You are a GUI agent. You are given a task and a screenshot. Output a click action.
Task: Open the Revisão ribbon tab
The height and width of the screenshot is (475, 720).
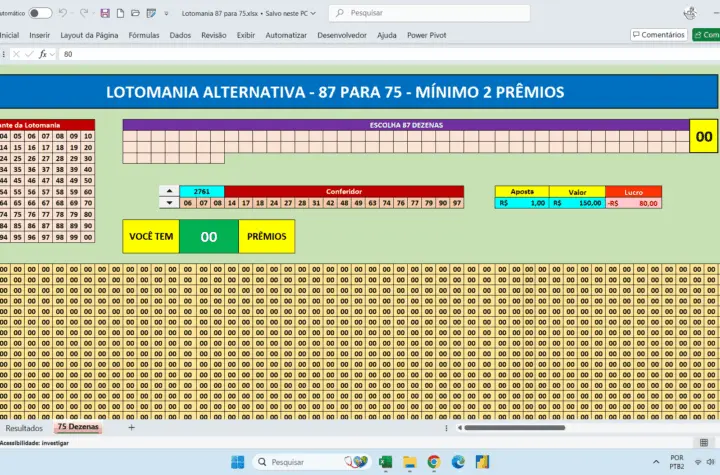pyautogui.click(x=214, y=35)
